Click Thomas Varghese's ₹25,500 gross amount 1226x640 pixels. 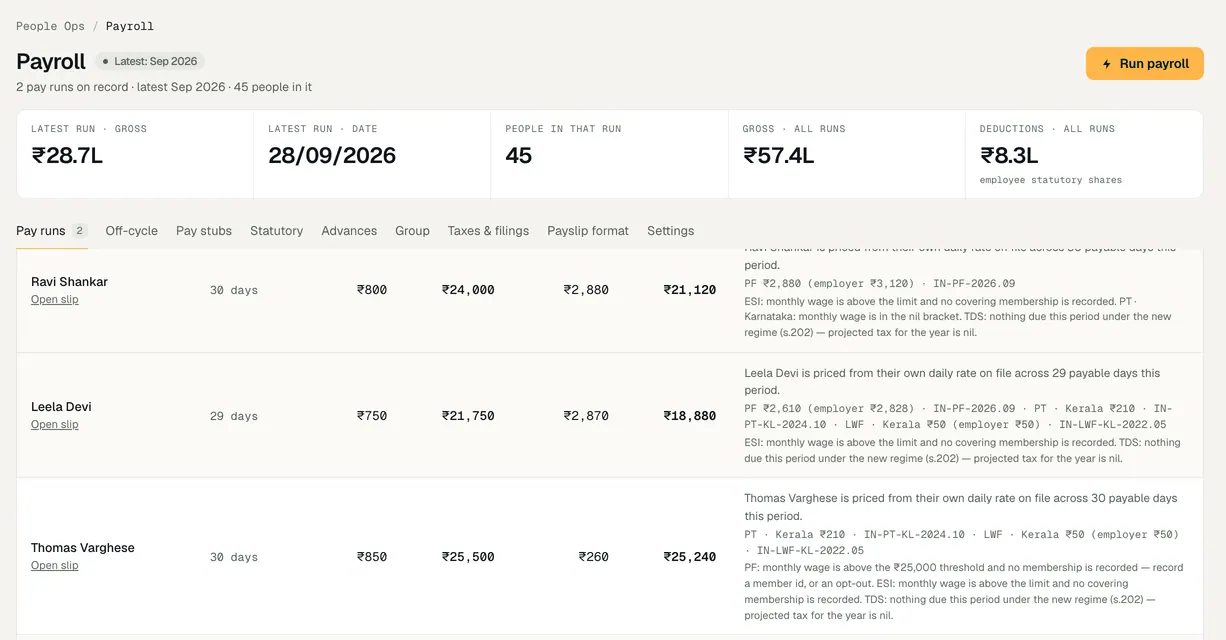click(x=468, y=557)
